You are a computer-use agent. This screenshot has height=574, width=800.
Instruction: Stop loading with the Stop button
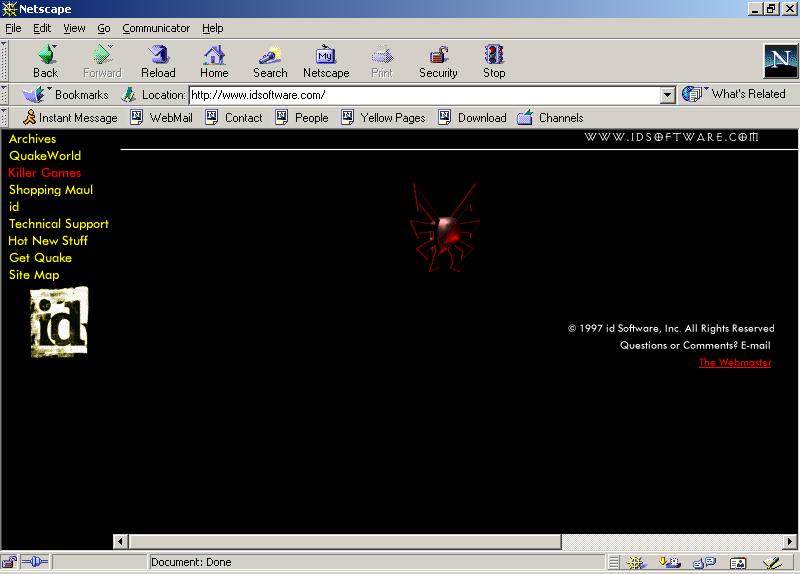tap(494, 61)
